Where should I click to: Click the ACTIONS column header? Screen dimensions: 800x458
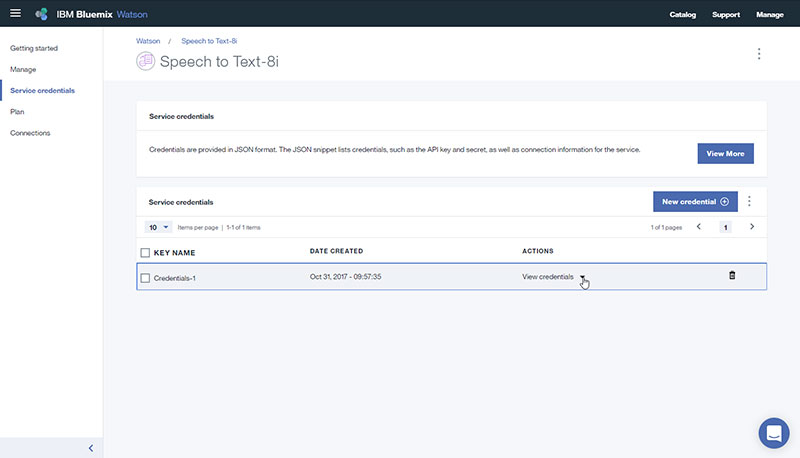[537, 251]
